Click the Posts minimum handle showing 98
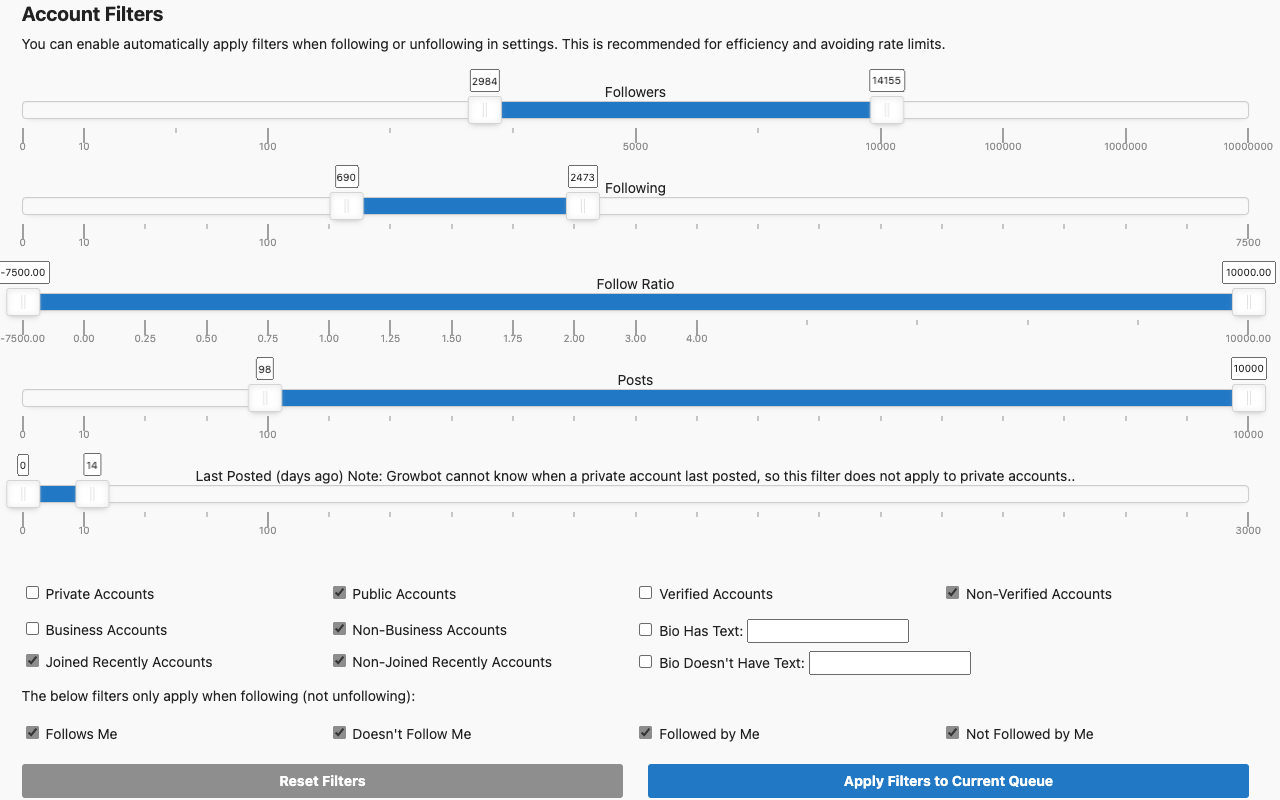1280x800 pixels. [265, 398]
